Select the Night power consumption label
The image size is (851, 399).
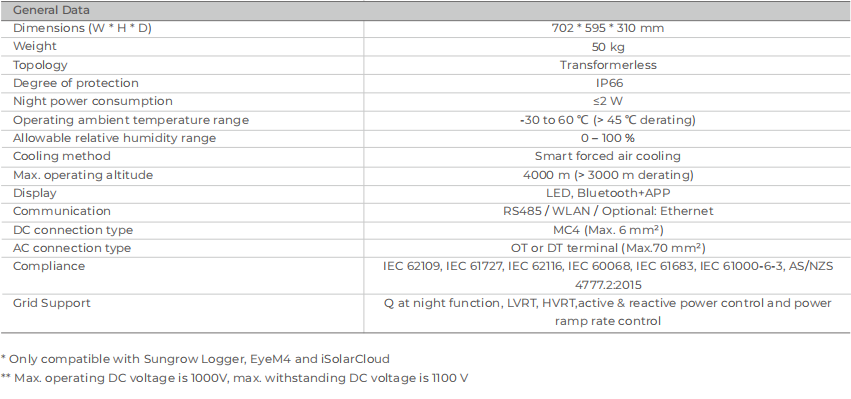click(93, 102)
